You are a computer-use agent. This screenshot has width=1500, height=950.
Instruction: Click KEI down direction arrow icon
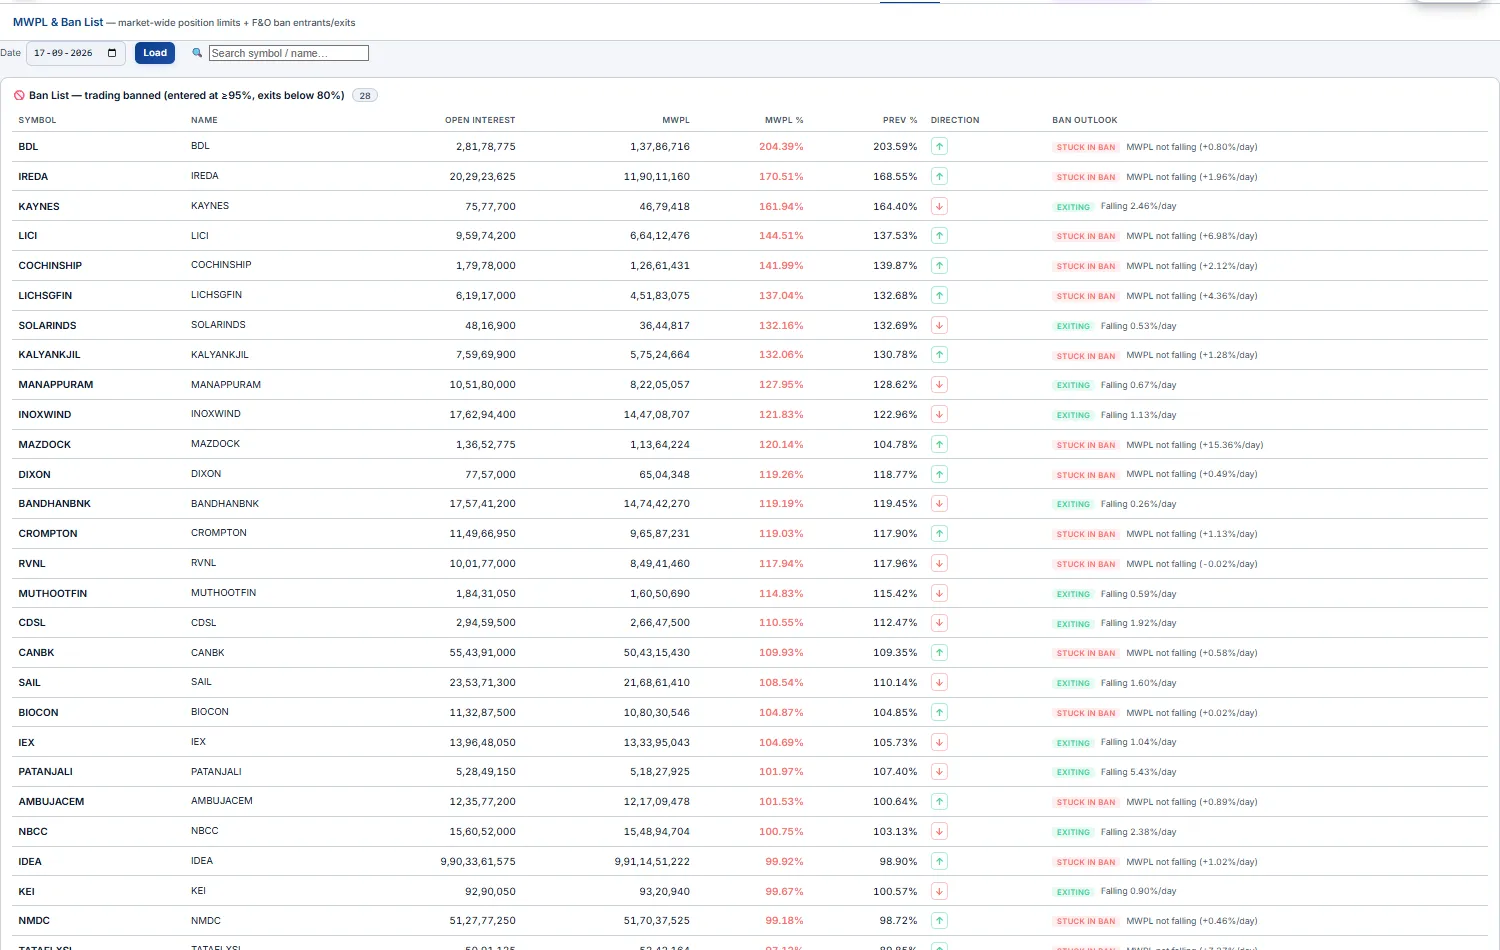(x=939, y=891)
